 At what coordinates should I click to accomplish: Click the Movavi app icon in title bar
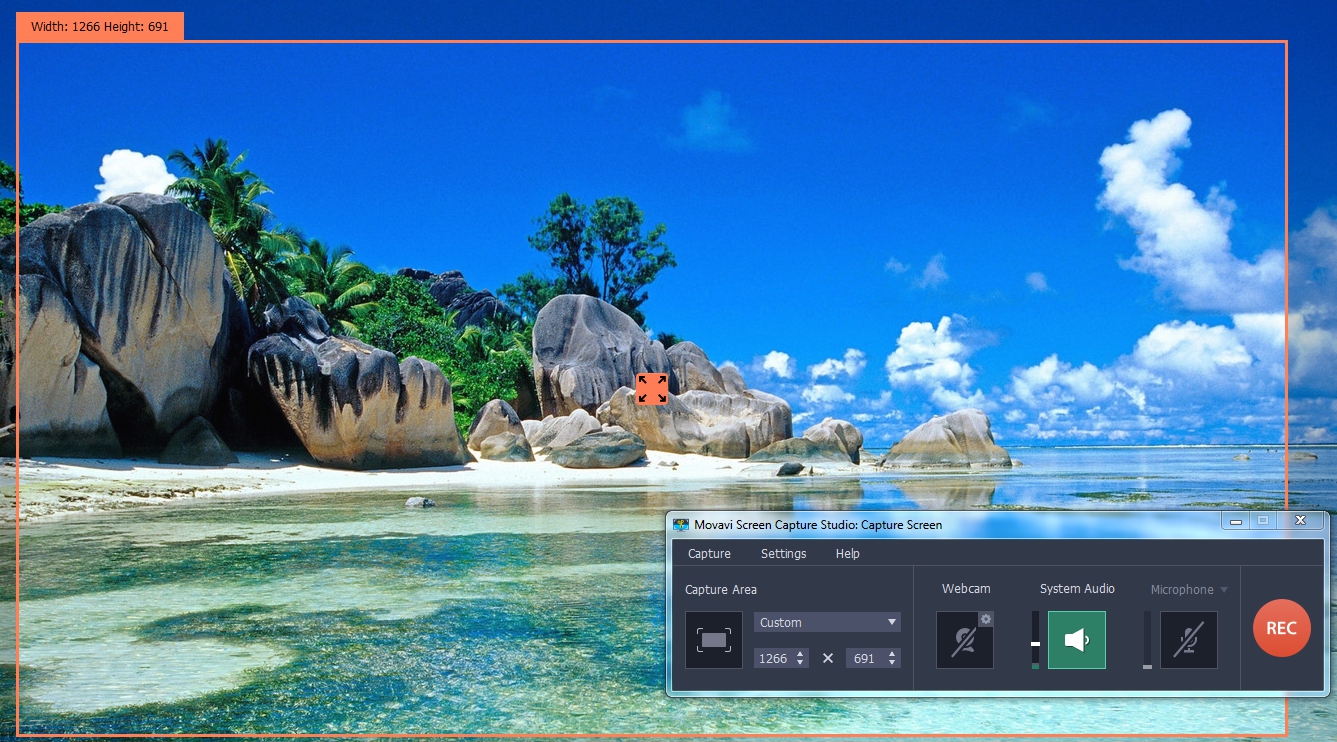[x=681, y=524]
